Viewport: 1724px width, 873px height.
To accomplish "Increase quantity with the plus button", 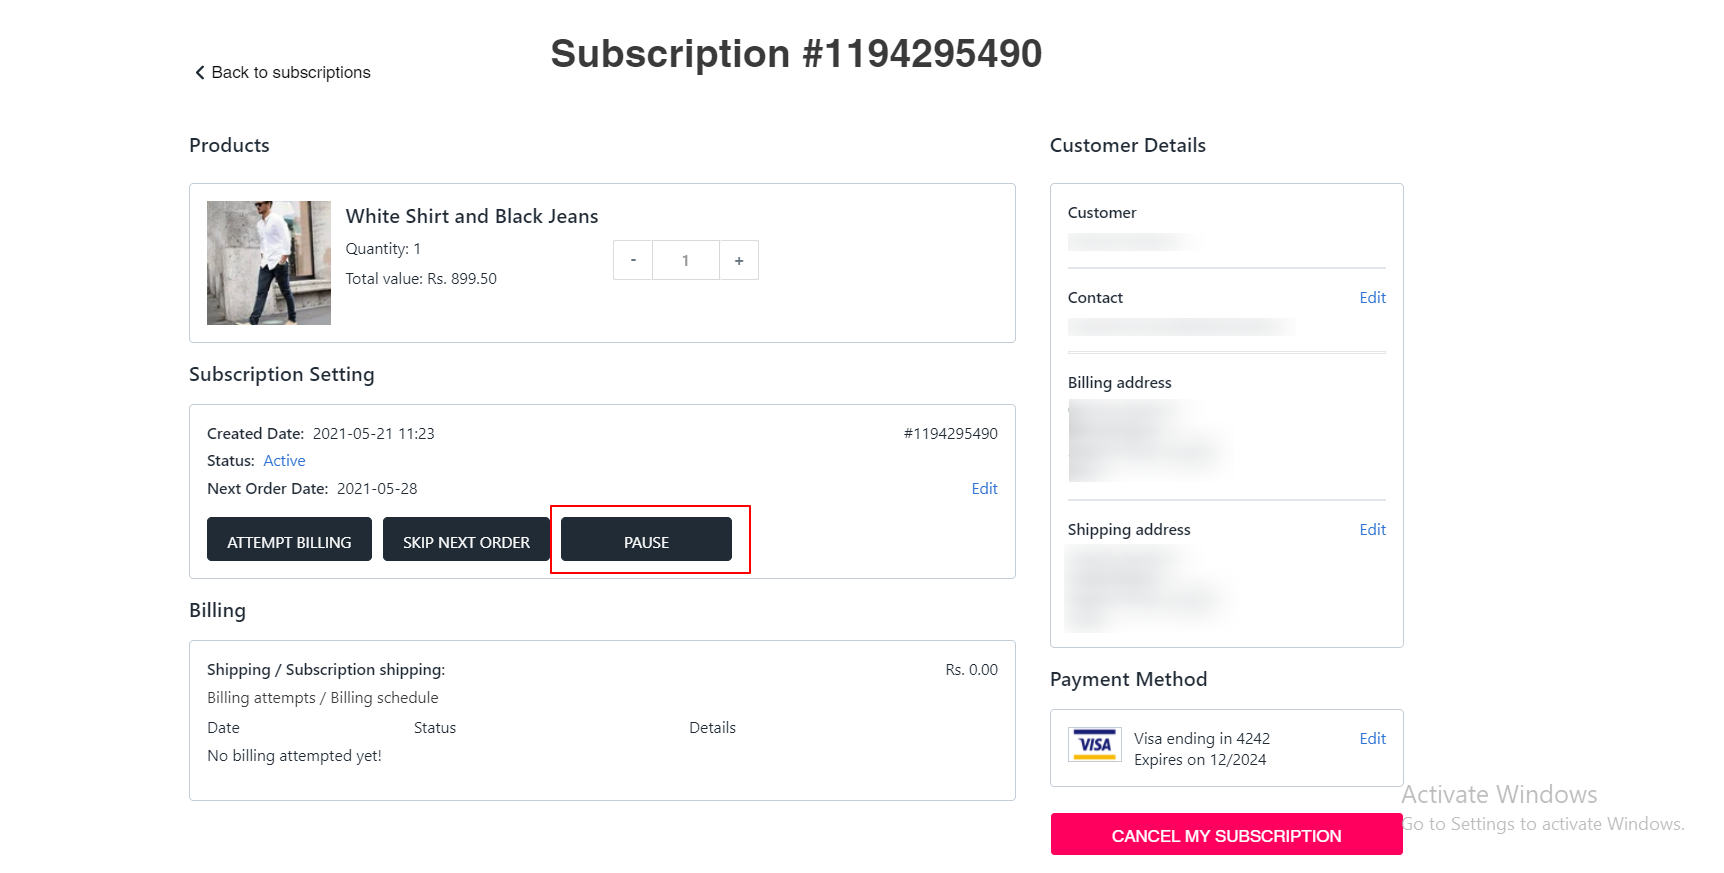I will point(739,260).
